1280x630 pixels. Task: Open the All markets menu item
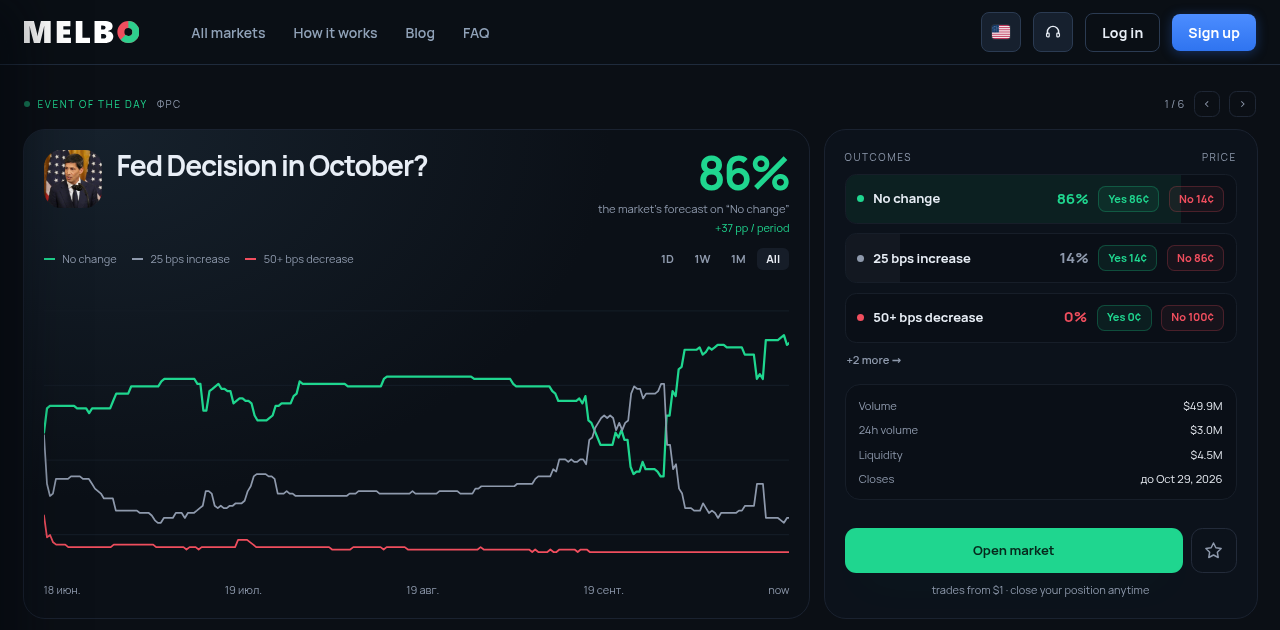(228, 33)
